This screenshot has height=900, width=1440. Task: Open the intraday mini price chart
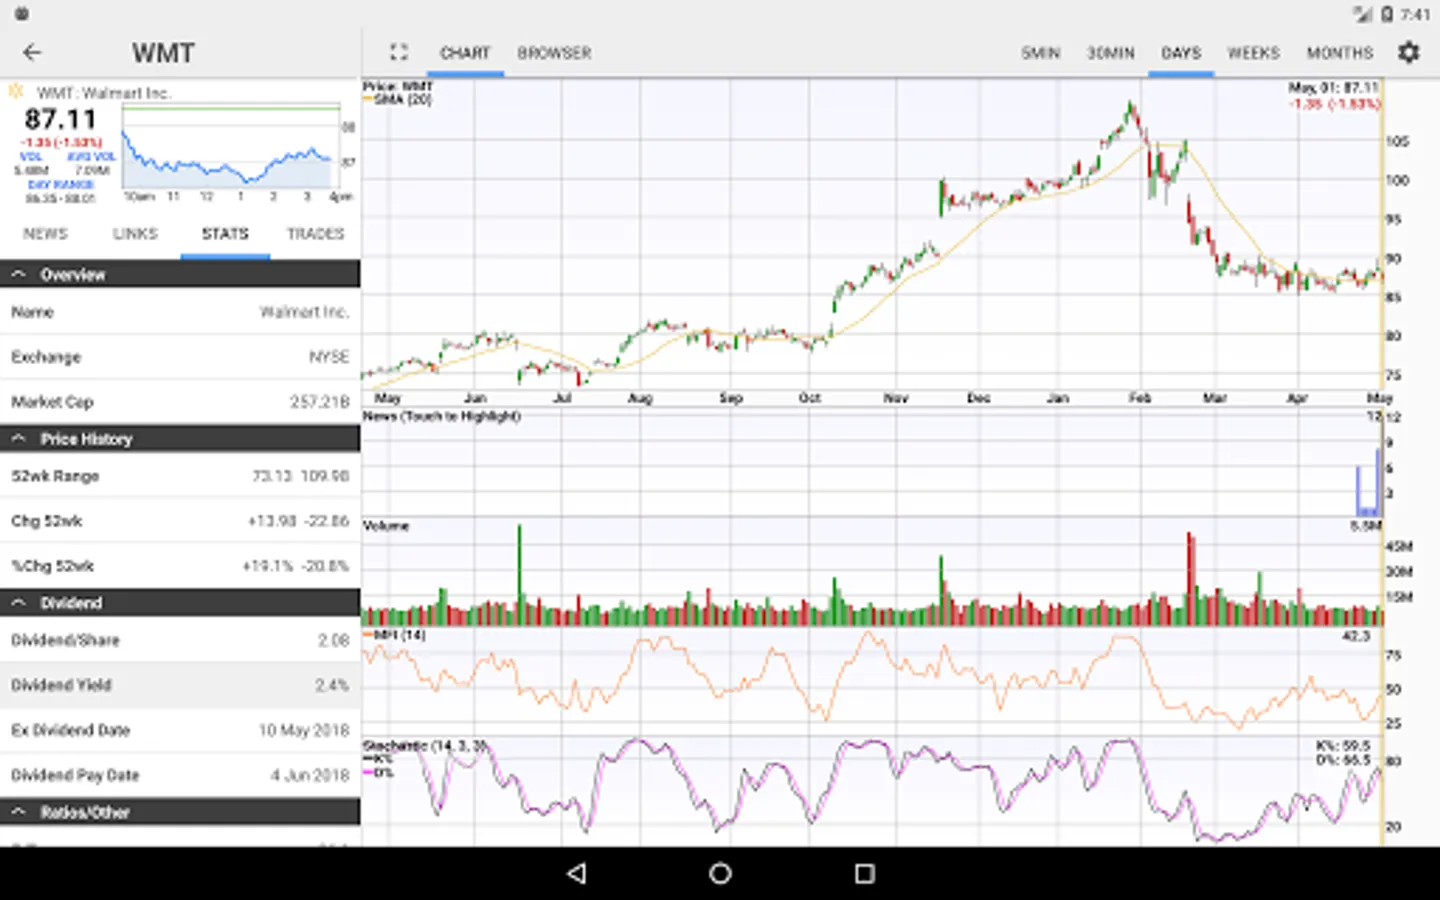[x=231, y=148]
